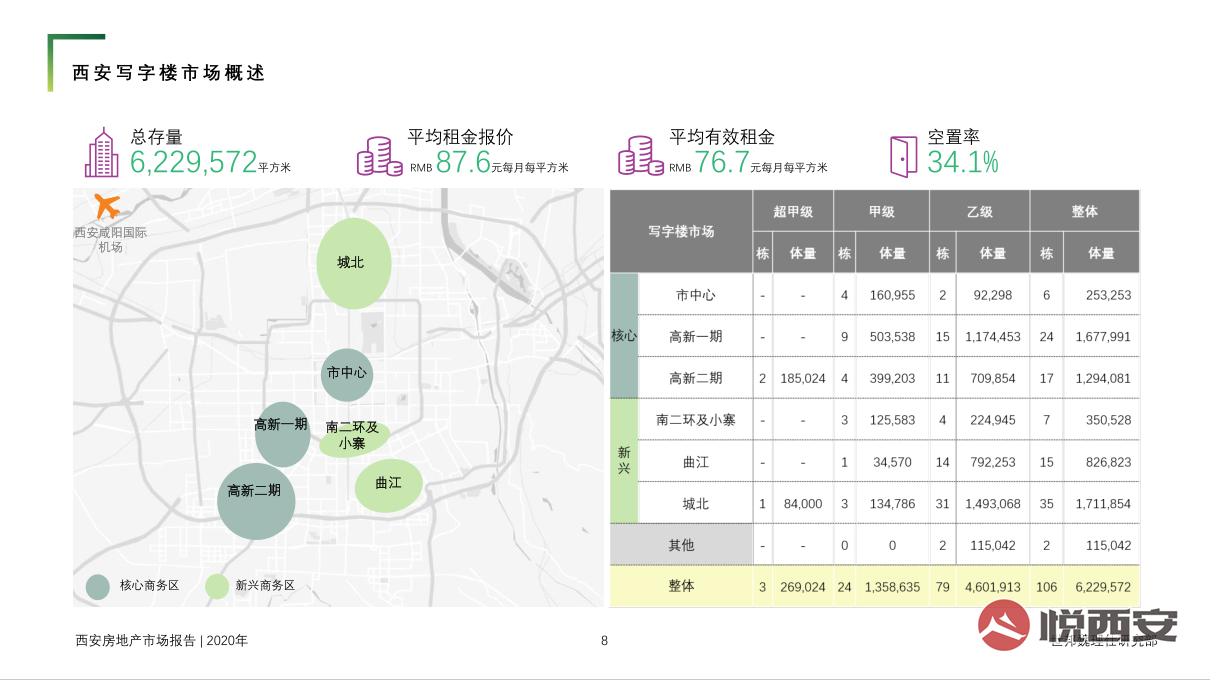
Task: Select the 市中心 bubble on the map
Action: point(347,374)
